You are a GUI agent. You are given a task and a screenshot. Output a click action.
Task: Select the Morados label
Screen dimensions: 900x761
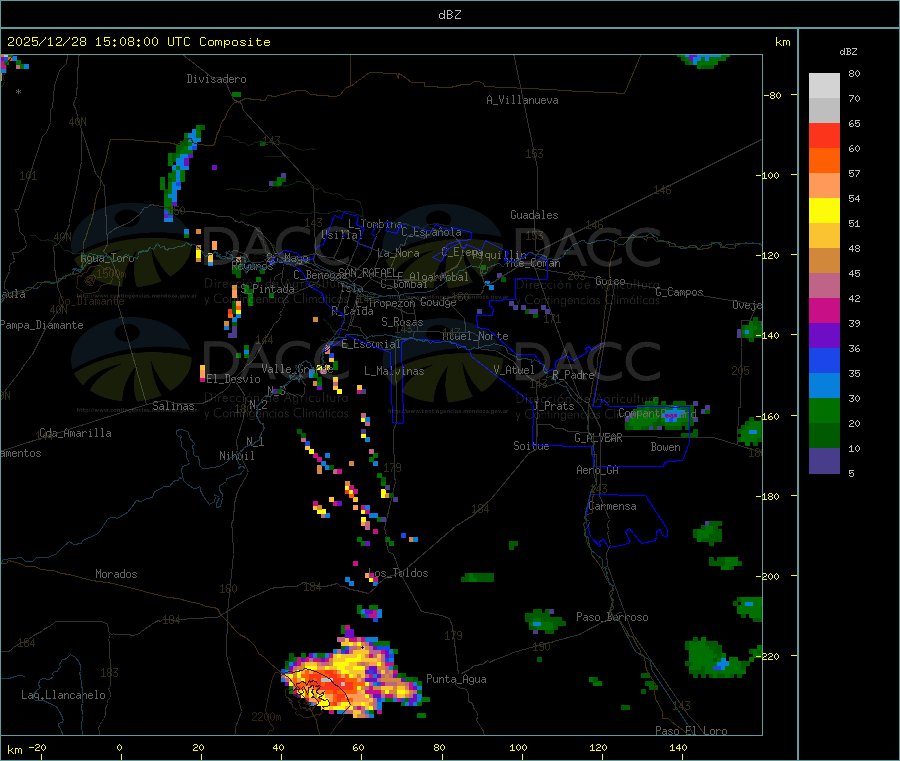[x=116, y=574]
